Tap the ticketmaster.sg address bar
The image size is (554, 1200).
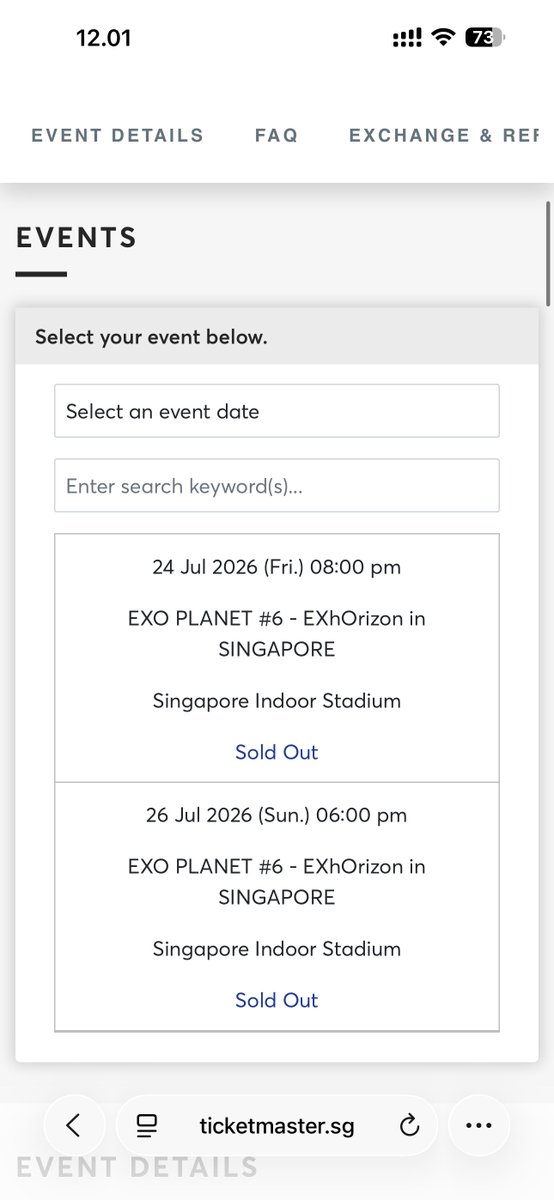(x=277, y=1126)
